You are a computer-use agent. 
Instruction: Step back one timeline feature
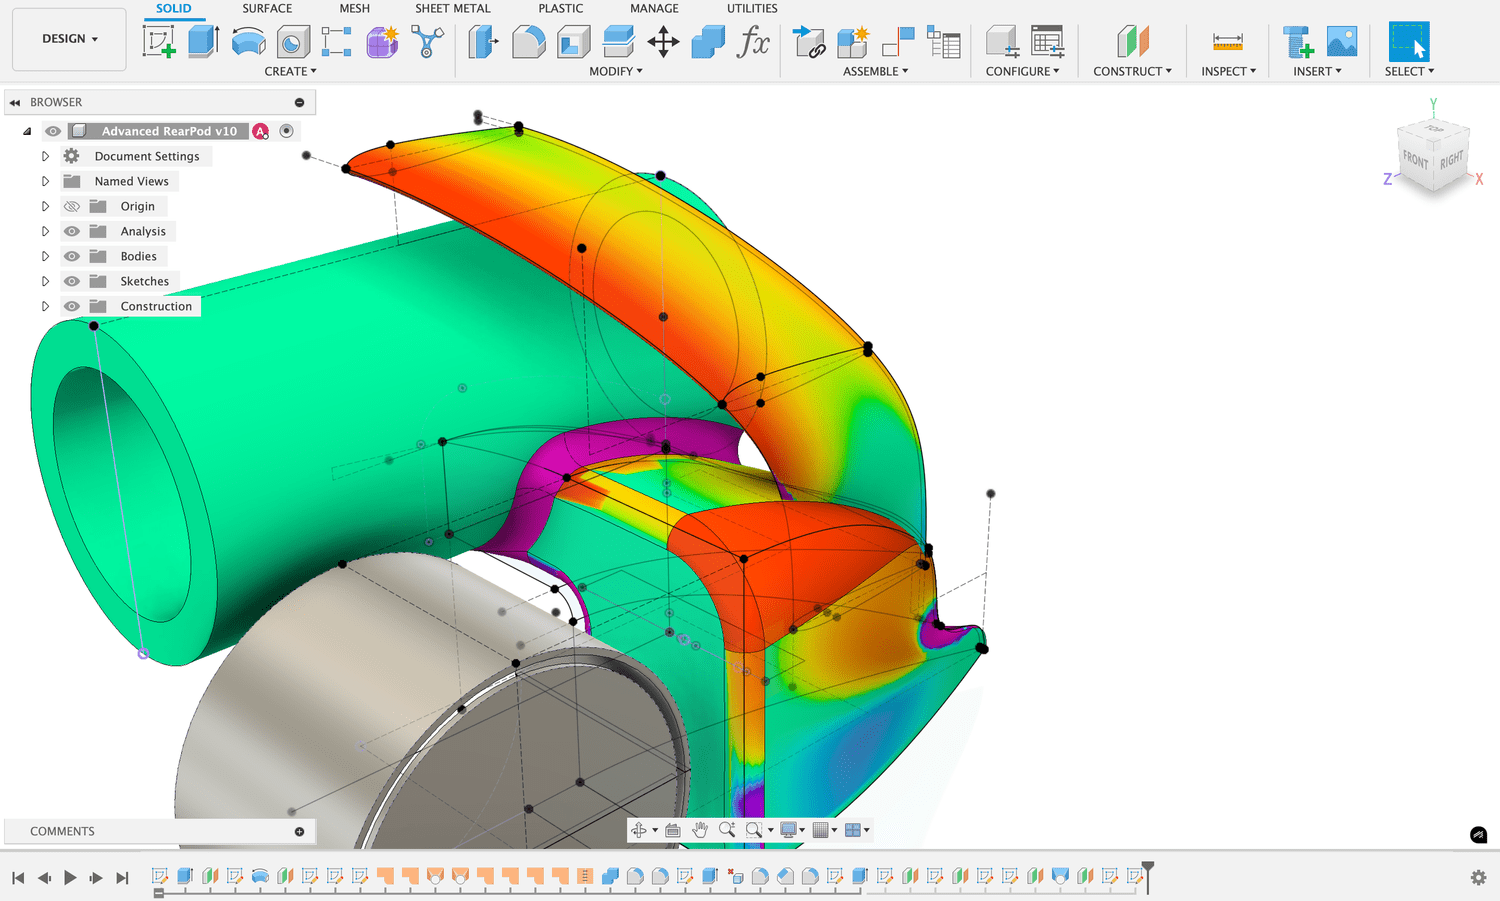click(x=44, y=877)
